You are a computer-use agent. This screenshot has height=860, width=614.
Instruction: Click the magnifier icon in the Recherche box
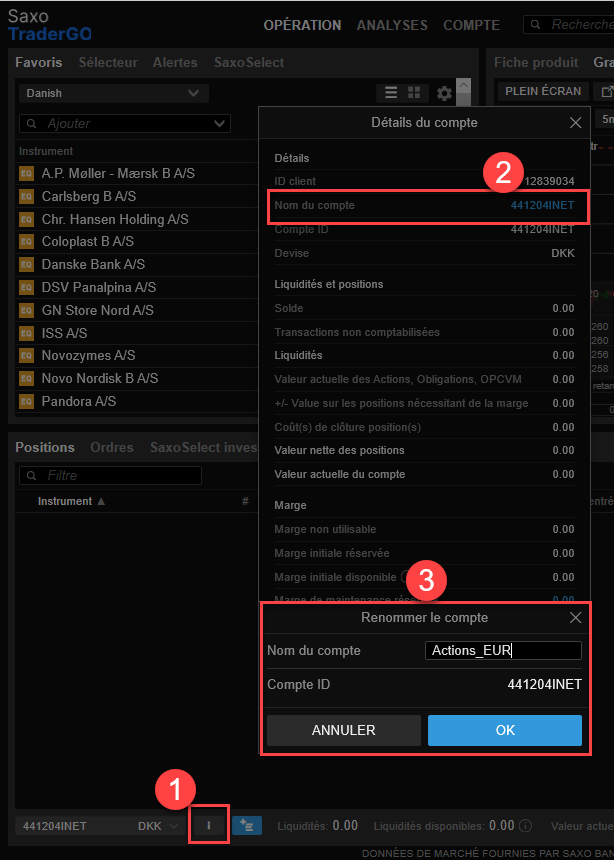coord(536,25)
